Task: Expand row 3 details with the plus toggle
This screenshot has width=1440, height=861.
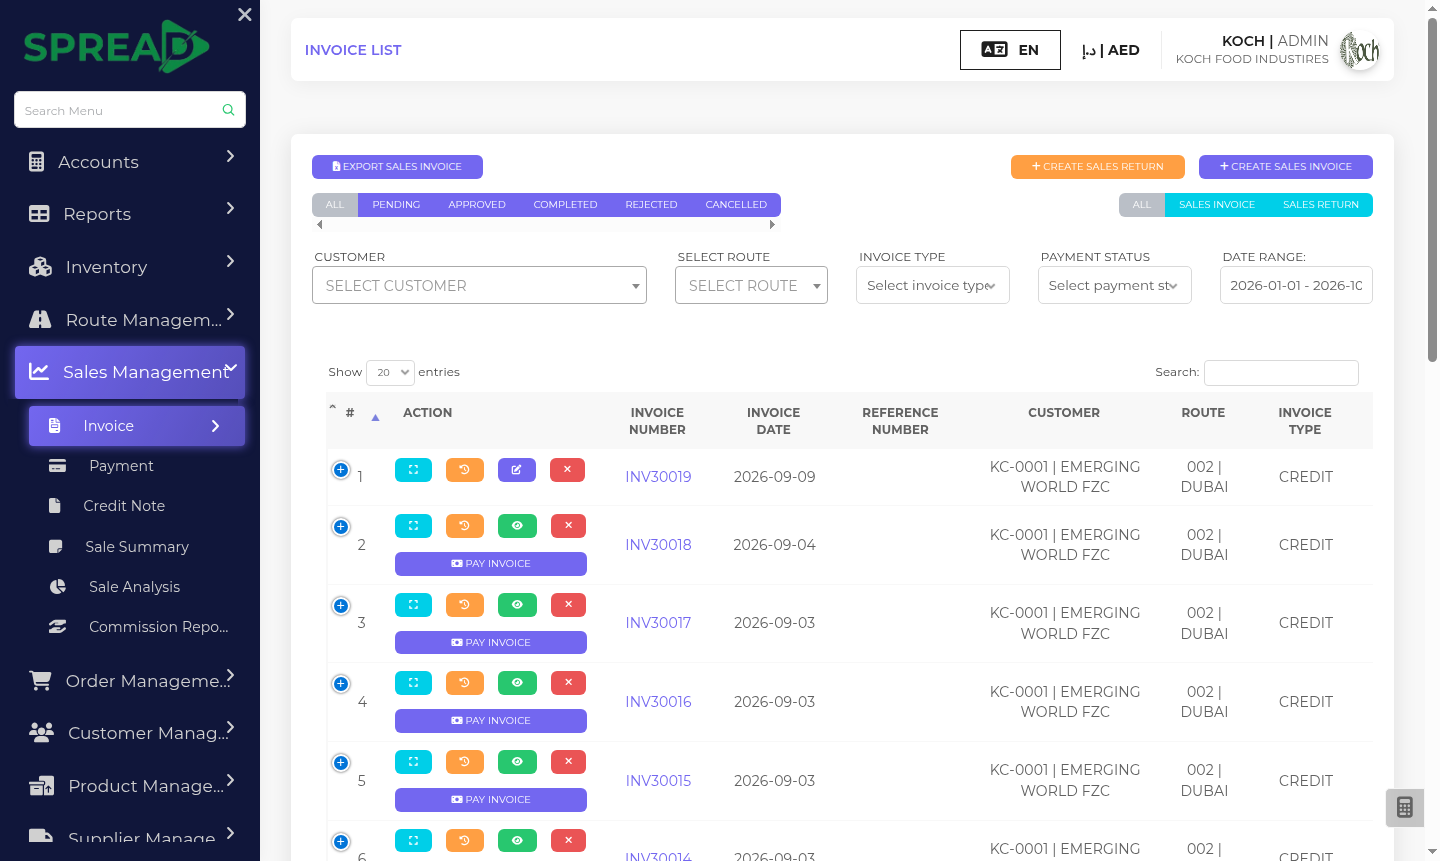Action: point(341,606)
